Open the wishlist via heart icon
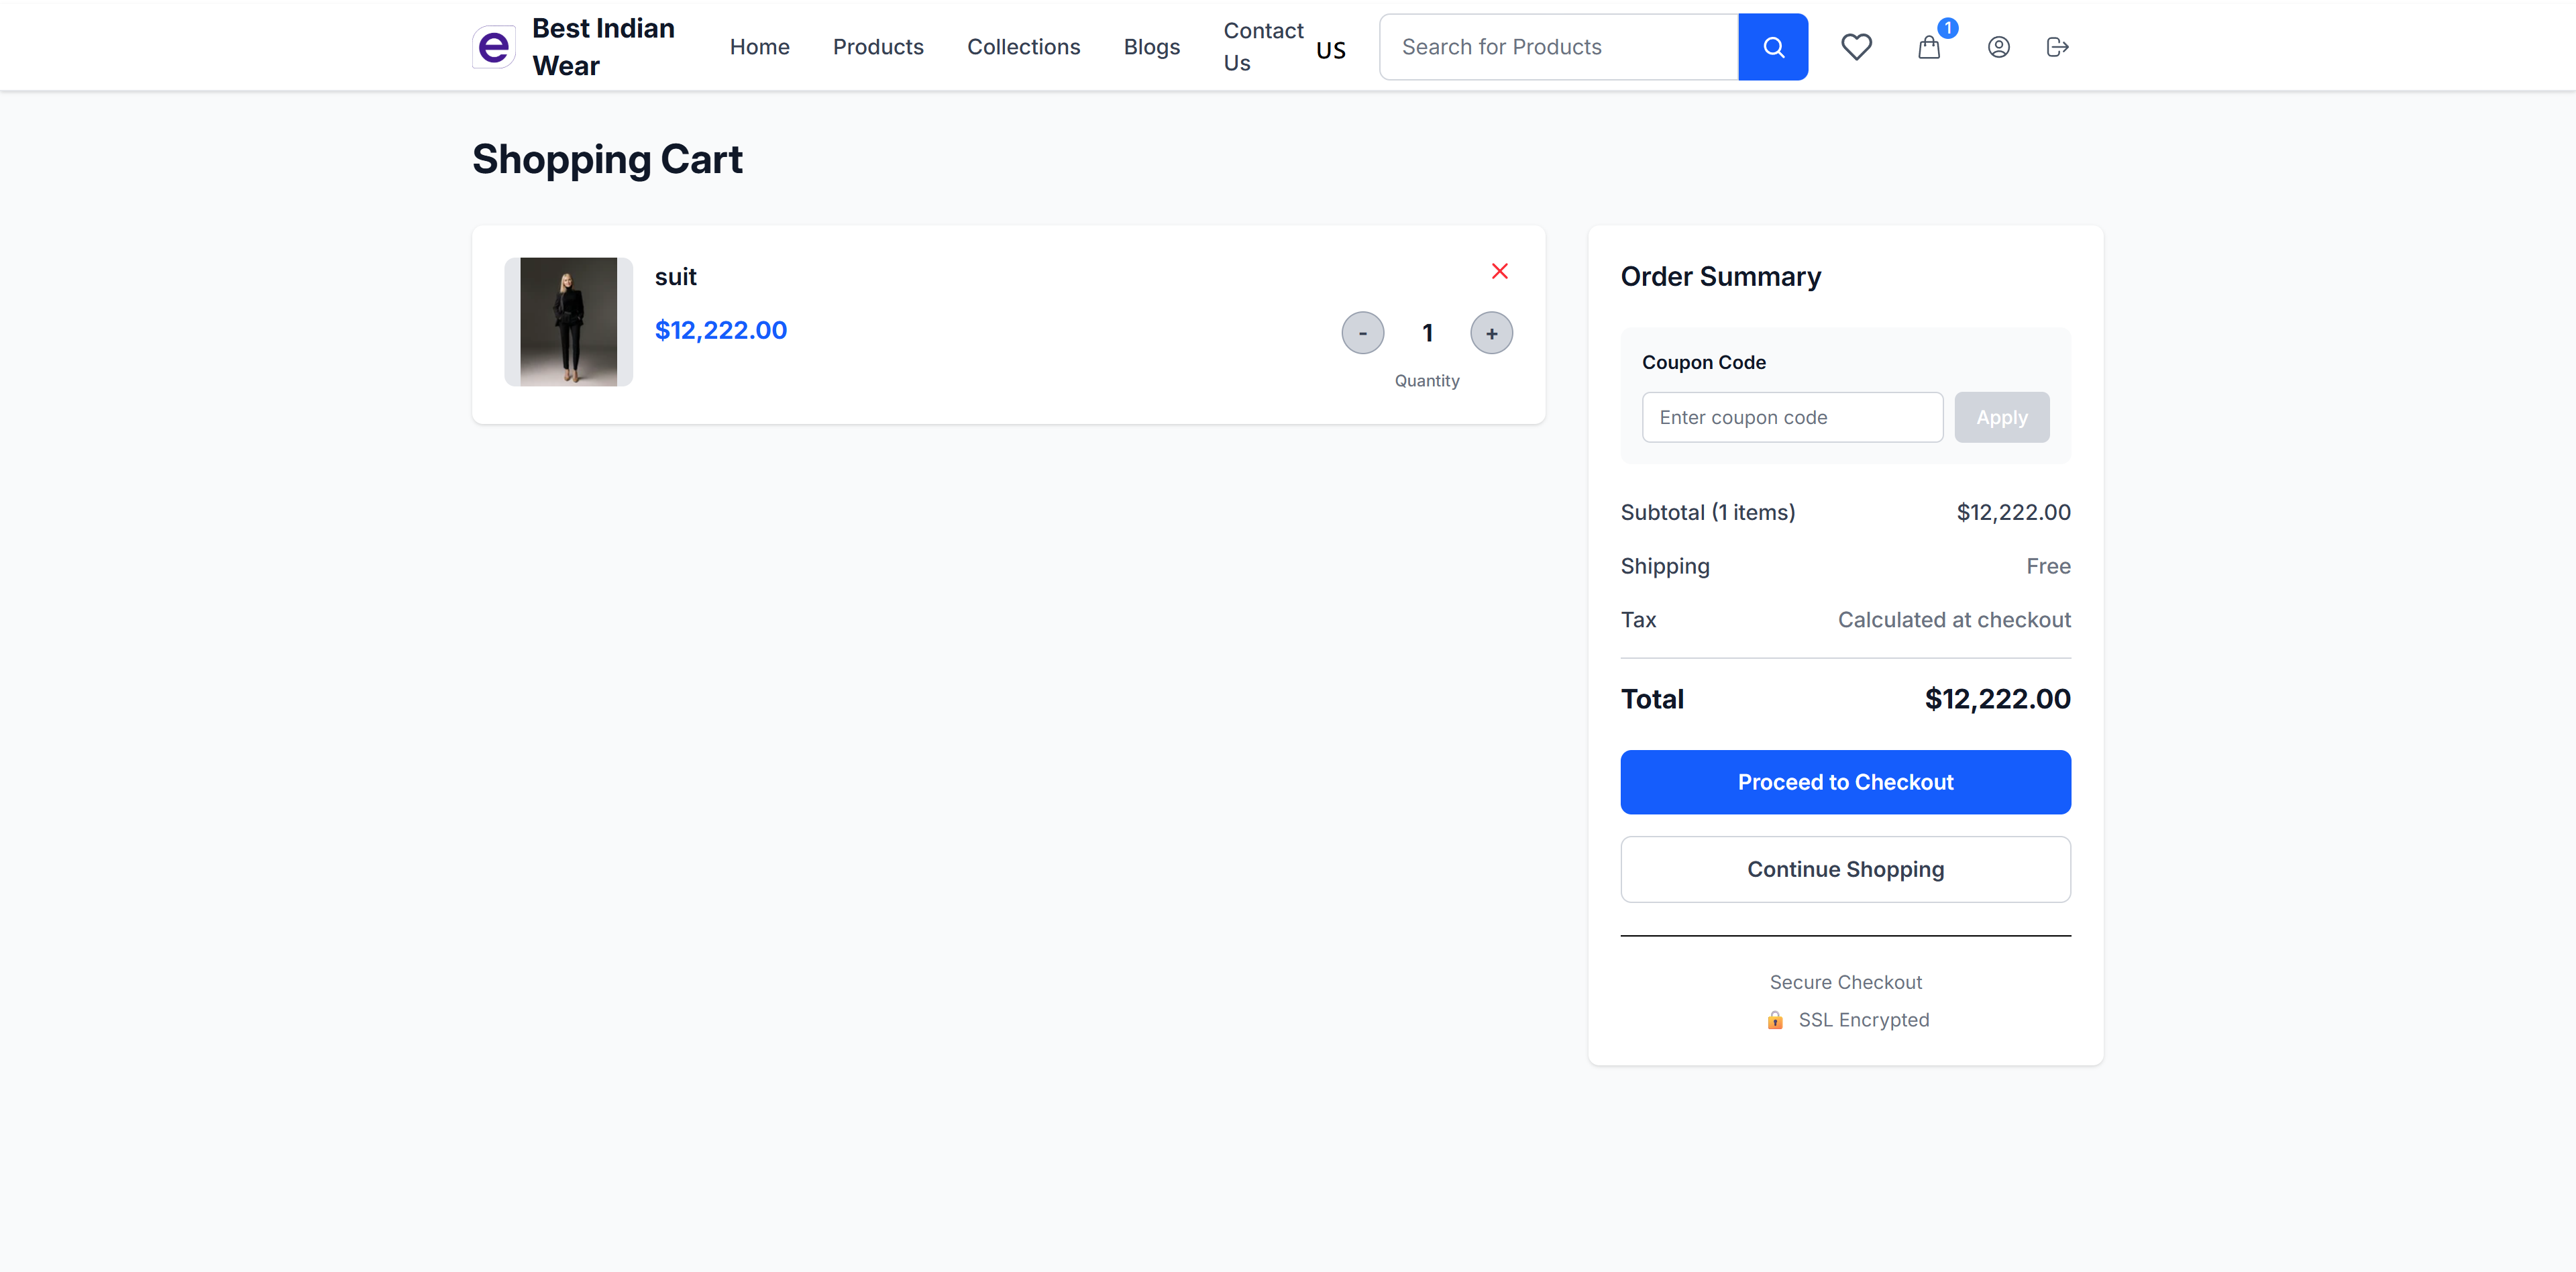This screenshot has width=2576, height=1272. point(1857,46)
